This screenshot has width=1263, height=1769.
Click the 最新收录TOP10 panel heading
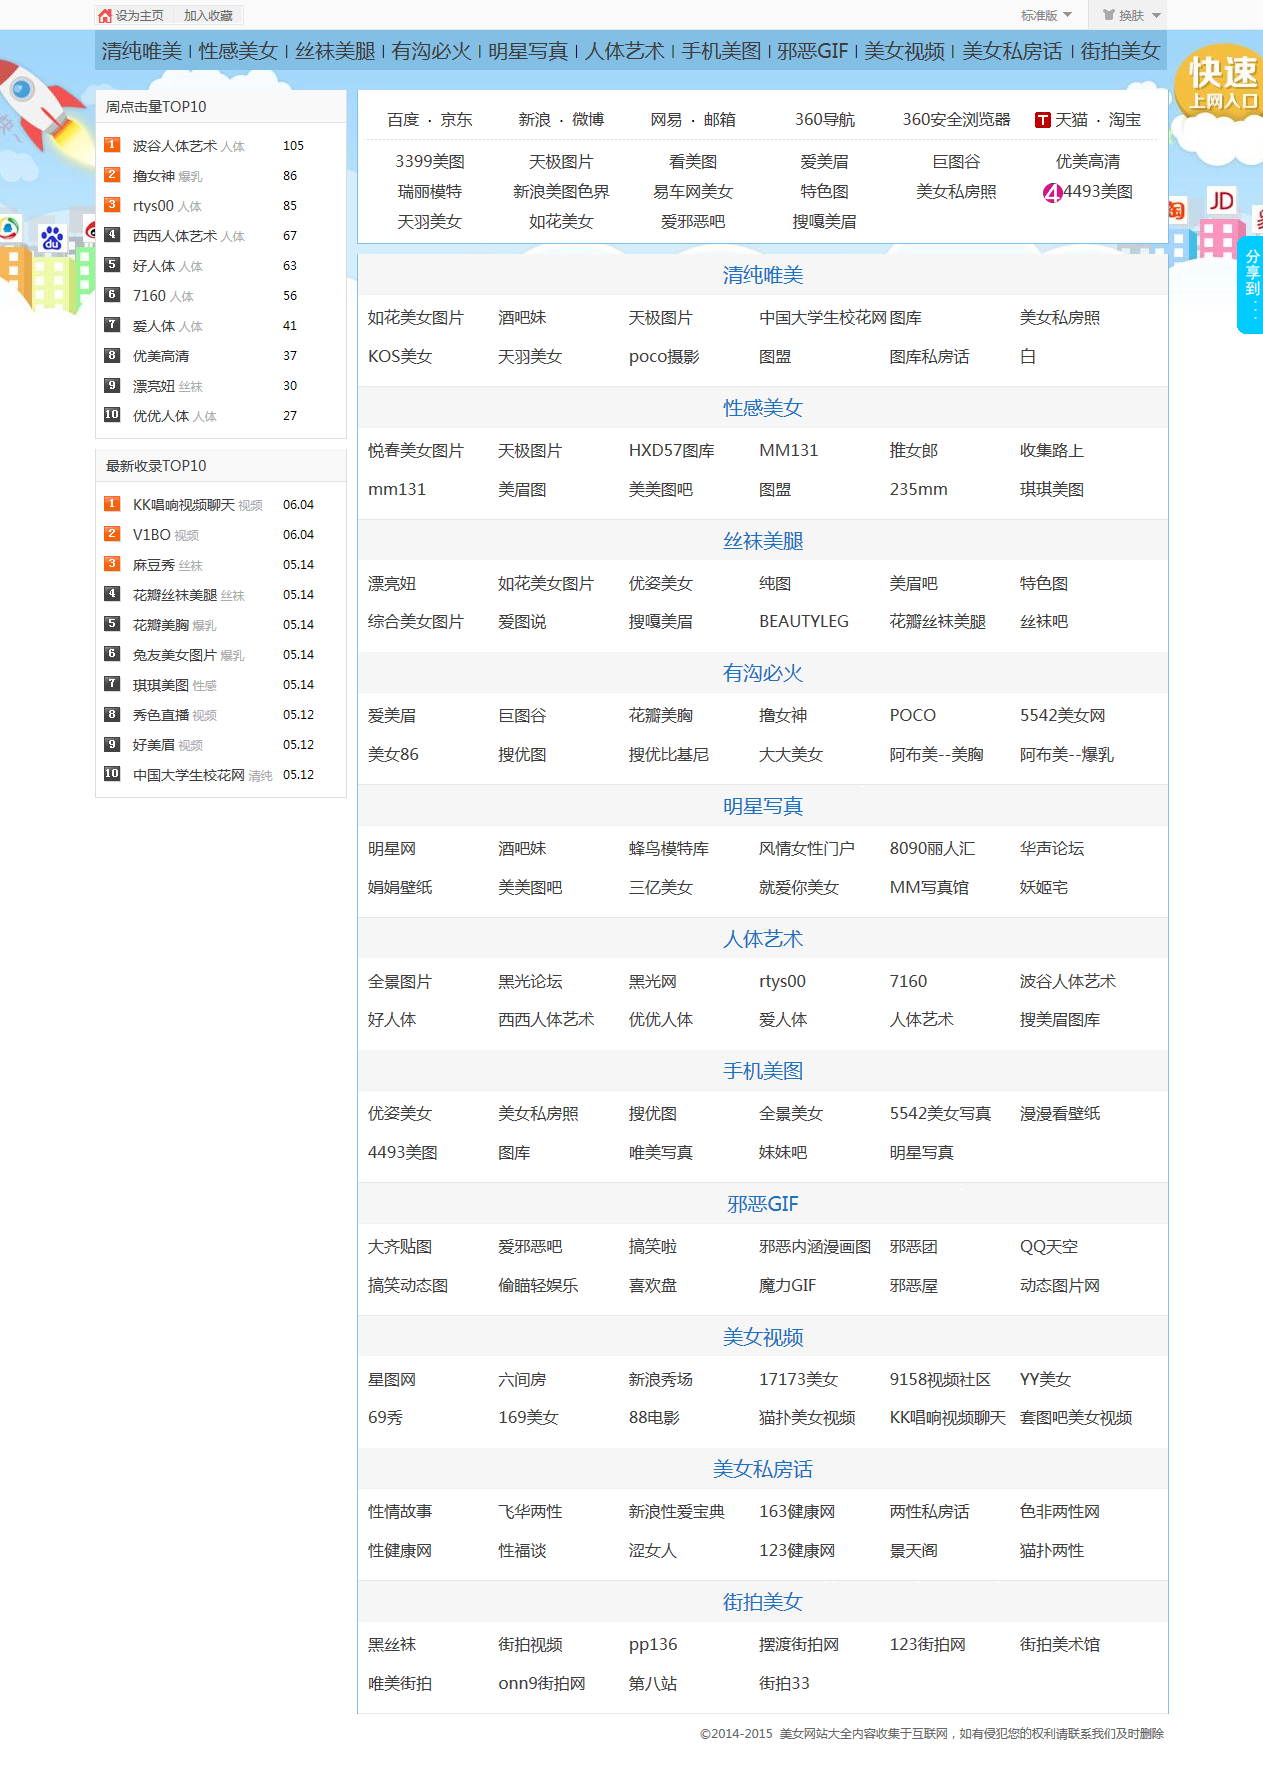tap(156, 466)
